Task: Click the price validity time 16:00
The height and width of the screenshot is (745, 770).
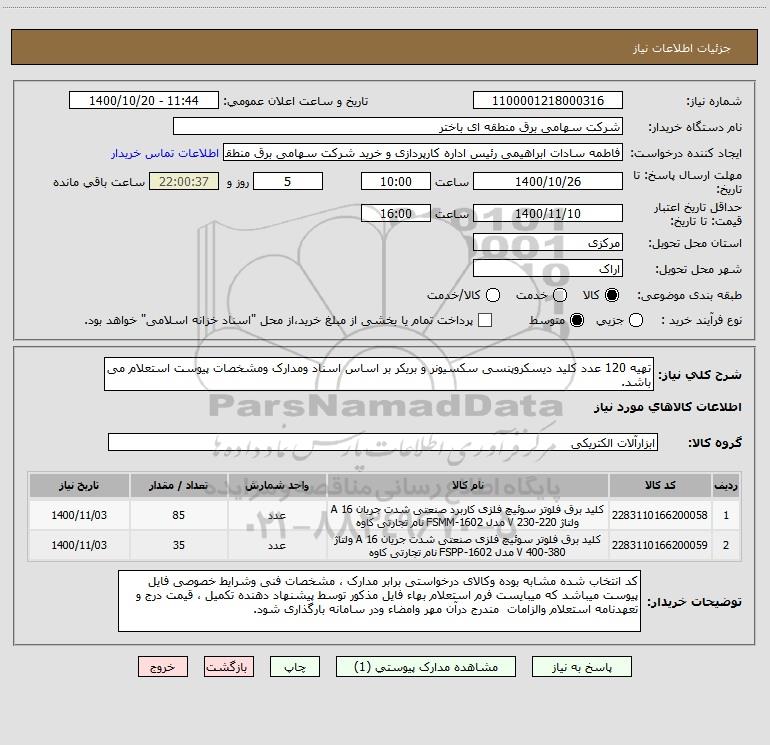Action: pyautogui.click(x=396, y=213)
